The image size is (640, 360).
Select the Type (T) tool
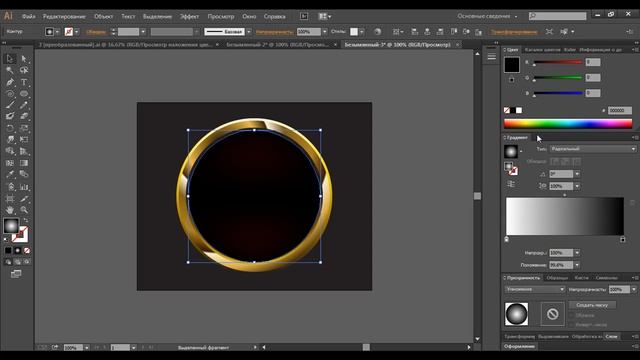coord(24,82)
